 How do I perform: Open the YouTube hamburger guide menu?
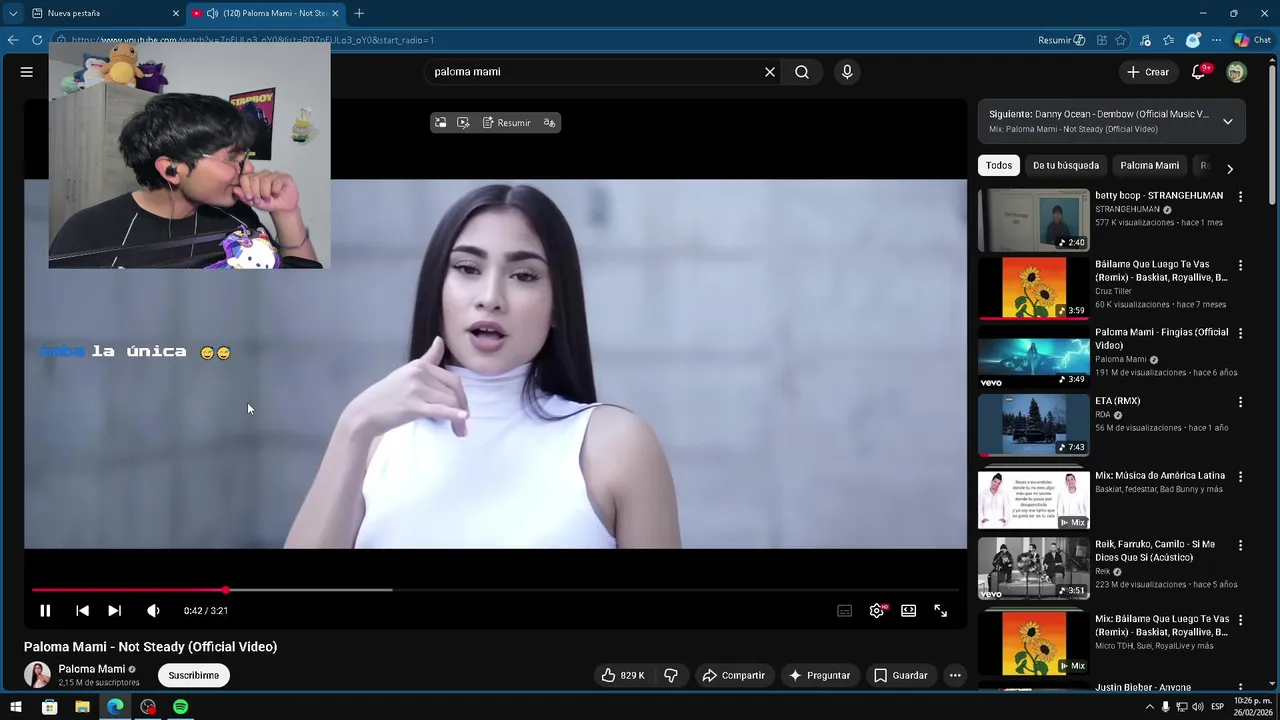pyautogui.click(x=27, y=72)
